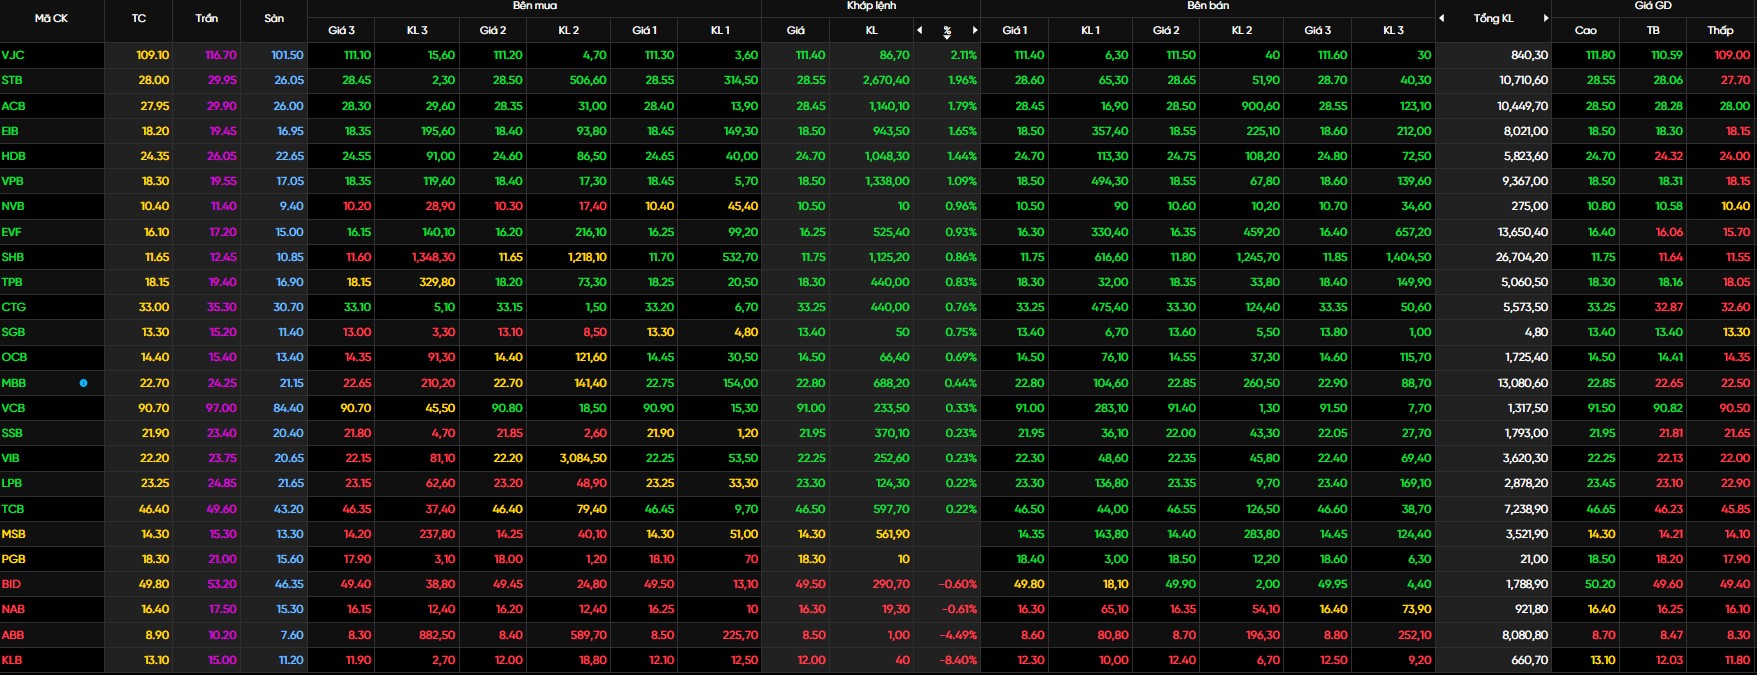Click the Tổng KL column header

(1493, 18)
